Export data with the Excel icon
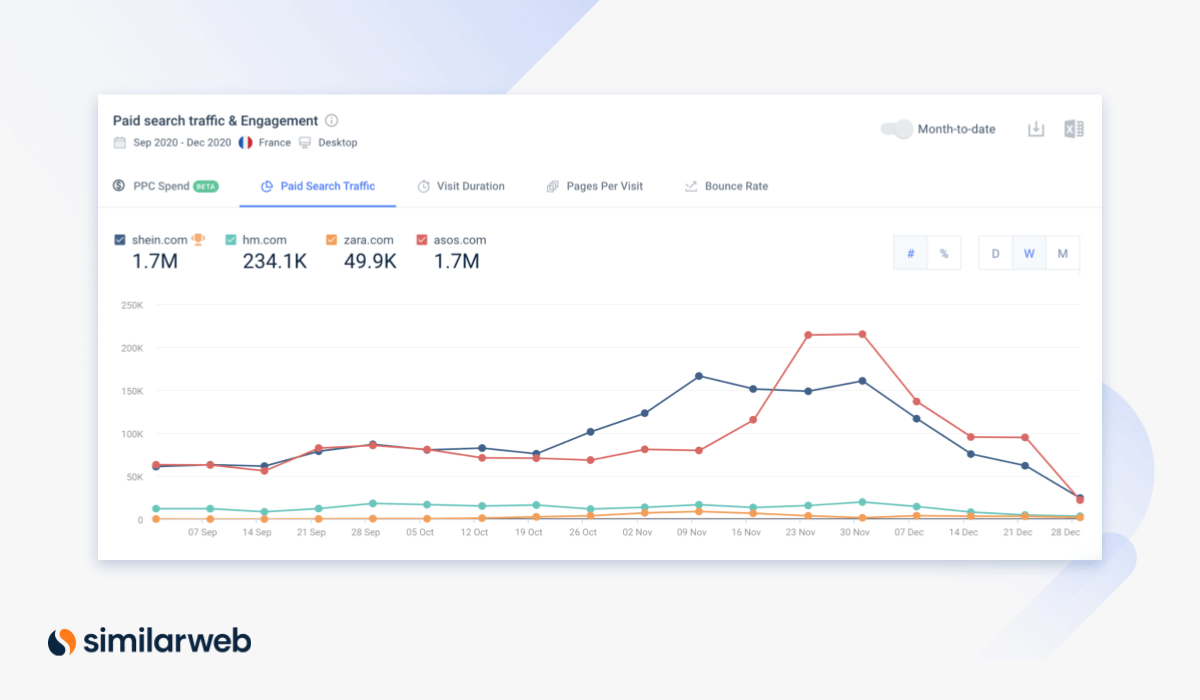The height and width of the screenshot is (700, 1200). (x=1074, y=129)
